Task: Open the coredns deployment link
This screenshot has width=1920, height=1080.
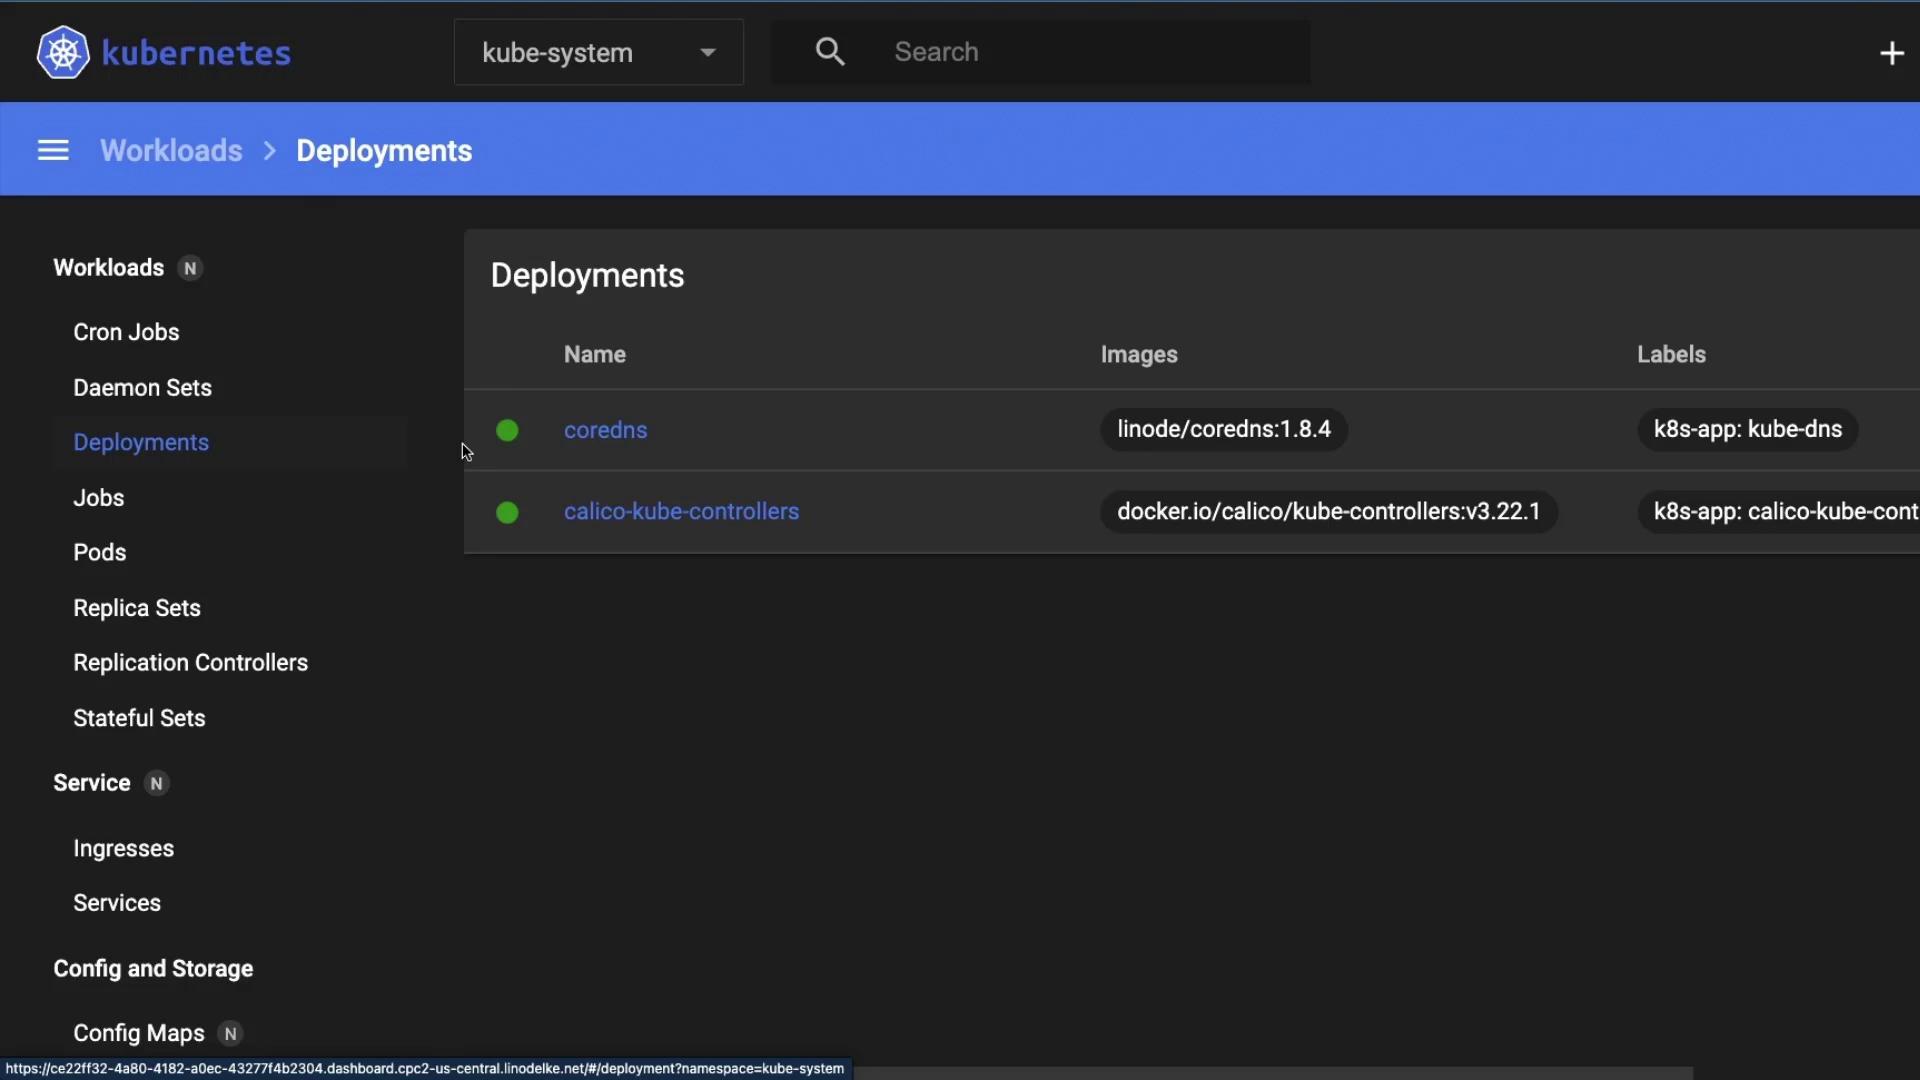Action: (x=605, y=430)
